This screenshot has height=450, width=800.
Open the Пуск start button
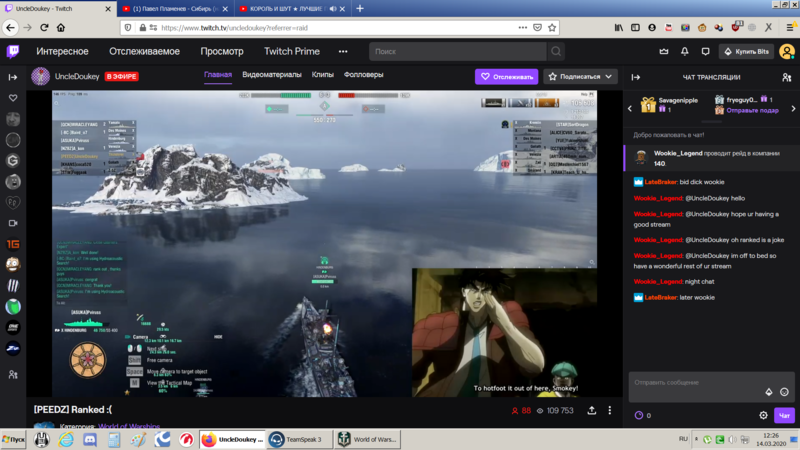pos(14,439)
